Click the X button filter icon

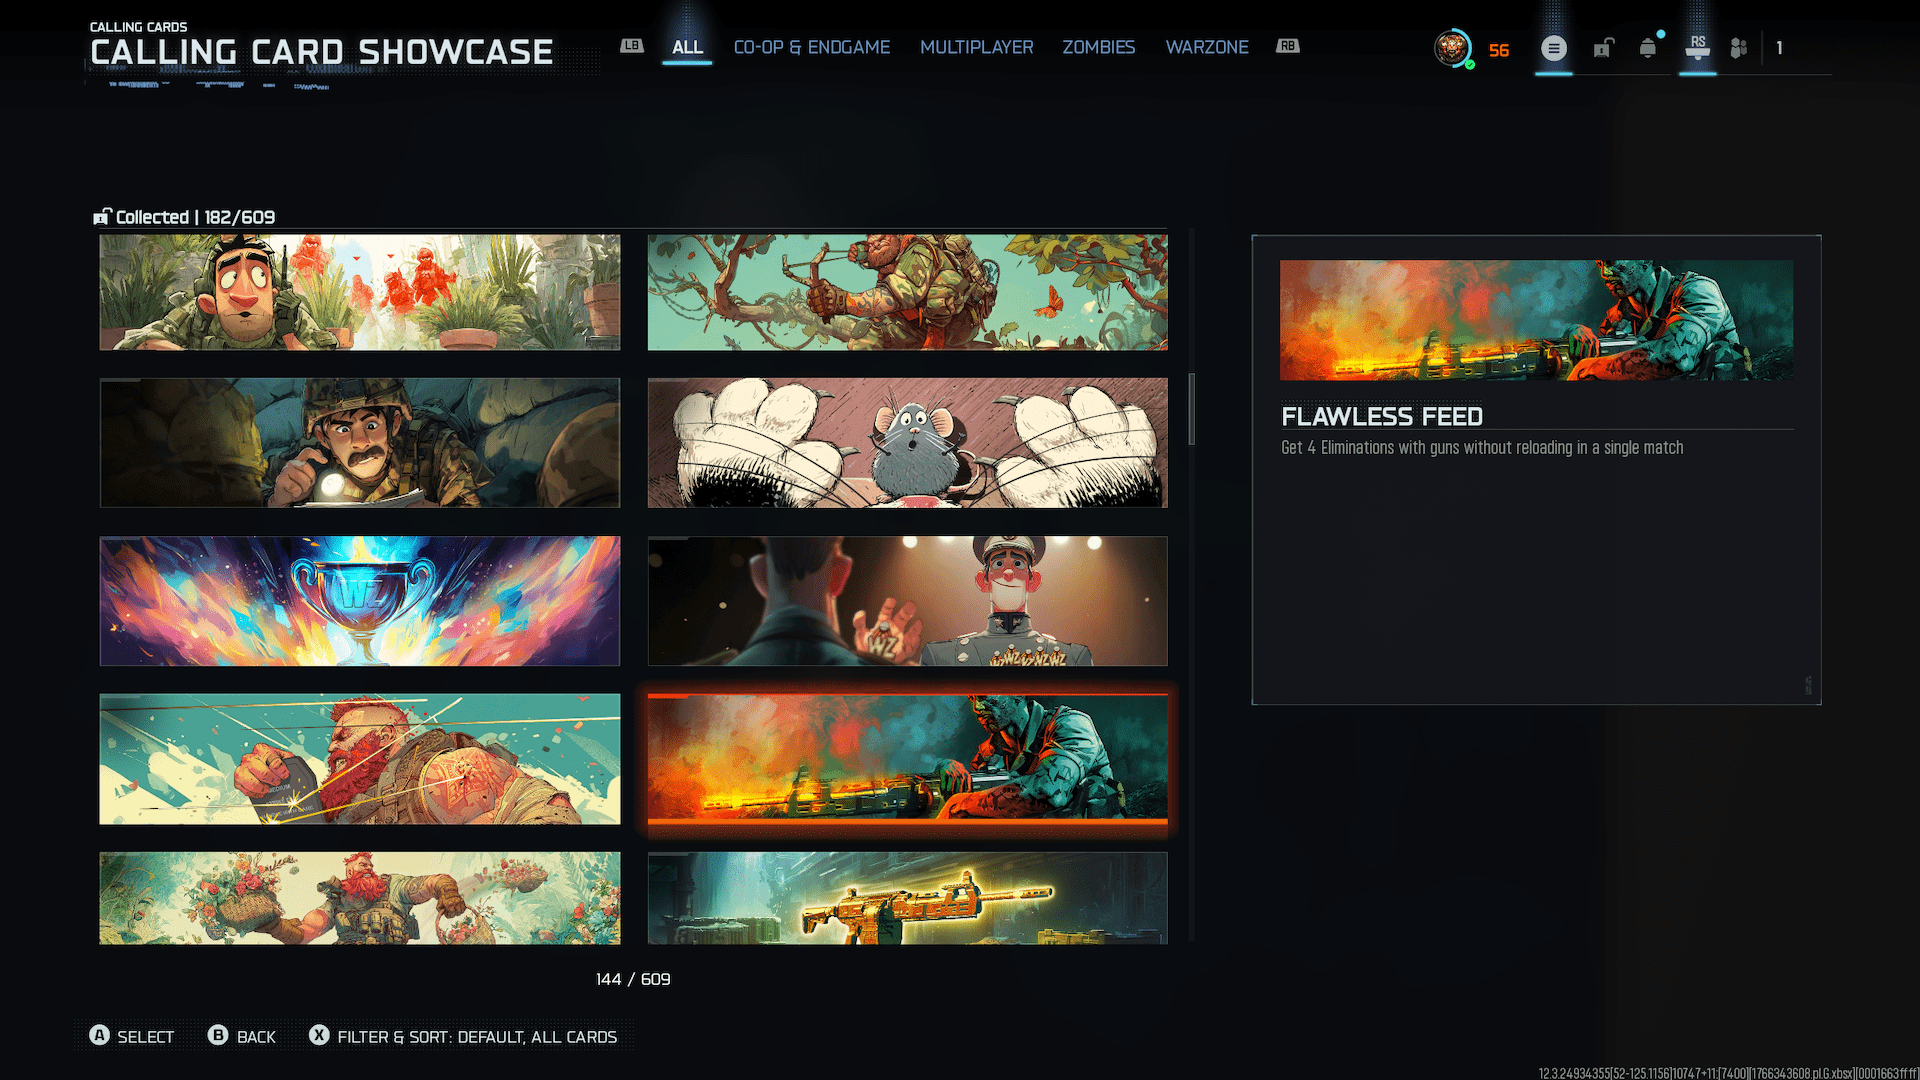[x=319, y=1036]
